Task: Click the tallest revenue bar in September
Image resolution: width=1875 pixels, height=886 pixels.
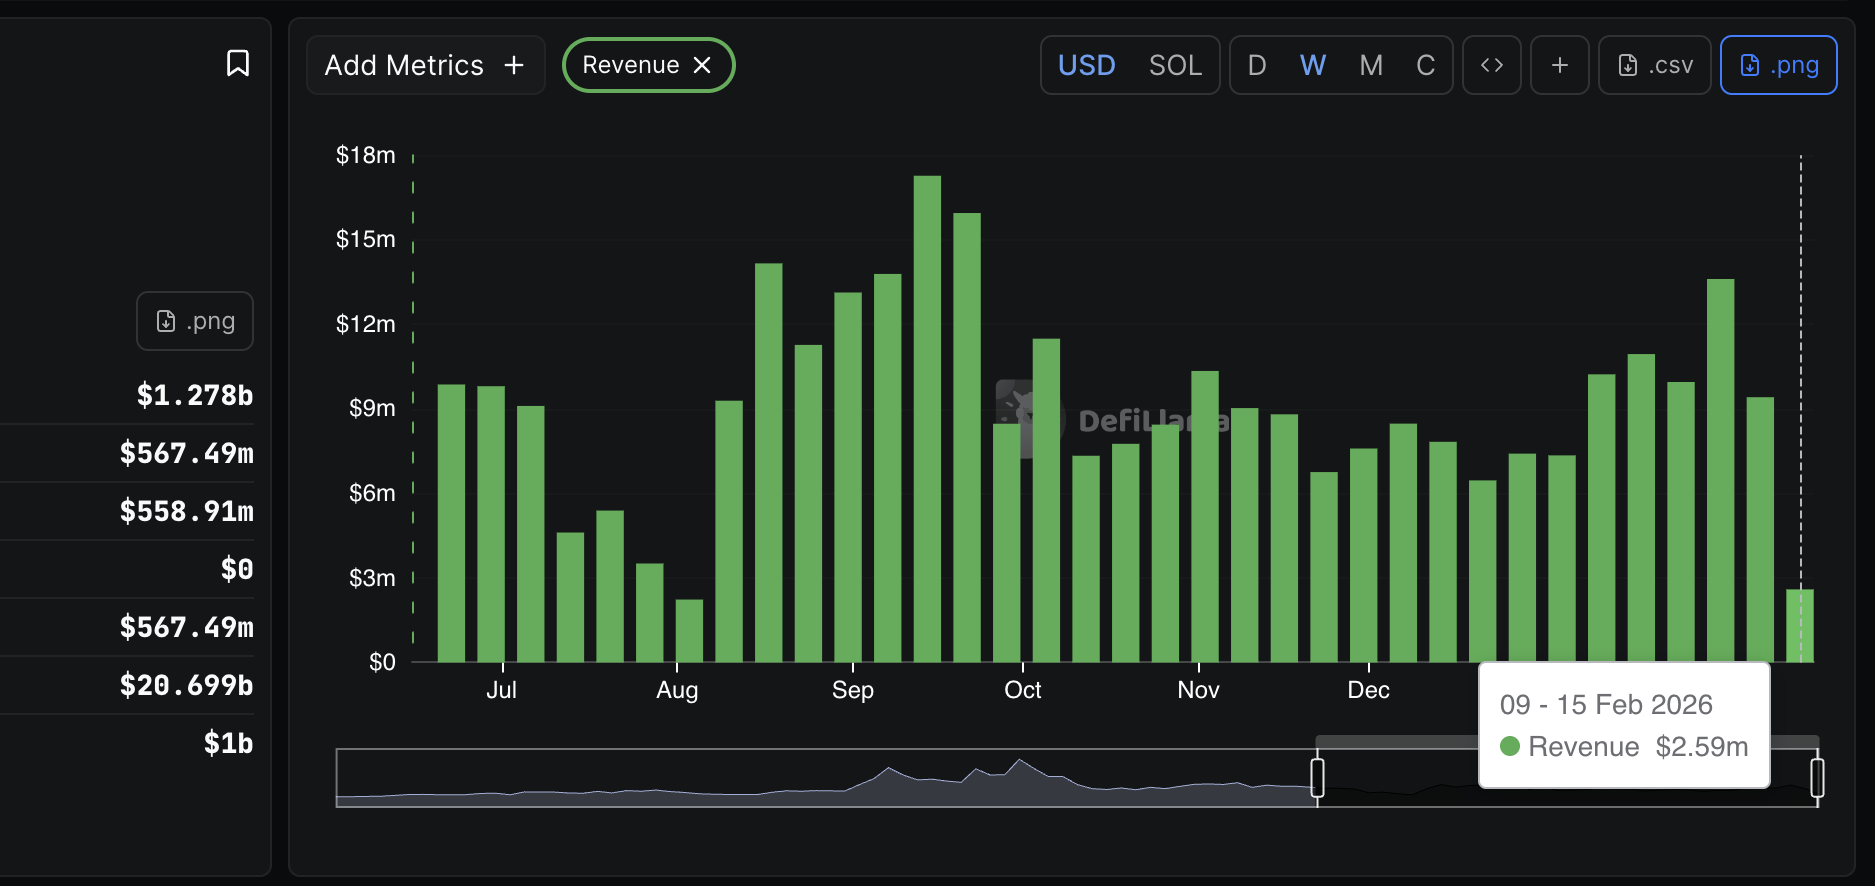Action: click(927, 420)
